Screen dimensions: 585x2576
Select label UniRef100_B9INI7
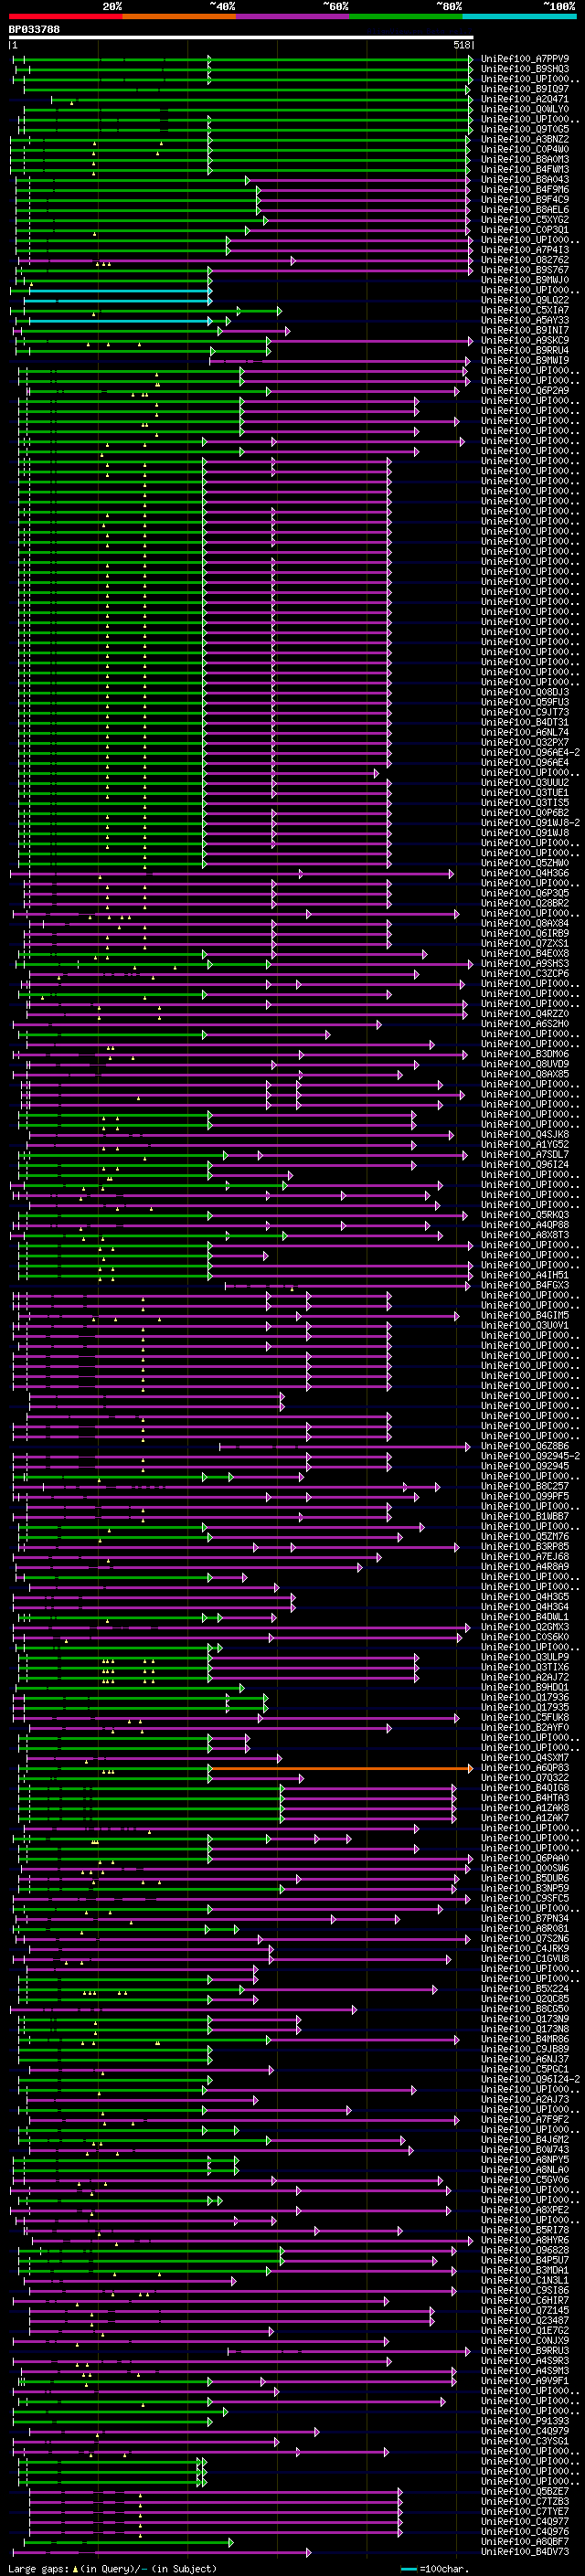(x=525, y=330)
